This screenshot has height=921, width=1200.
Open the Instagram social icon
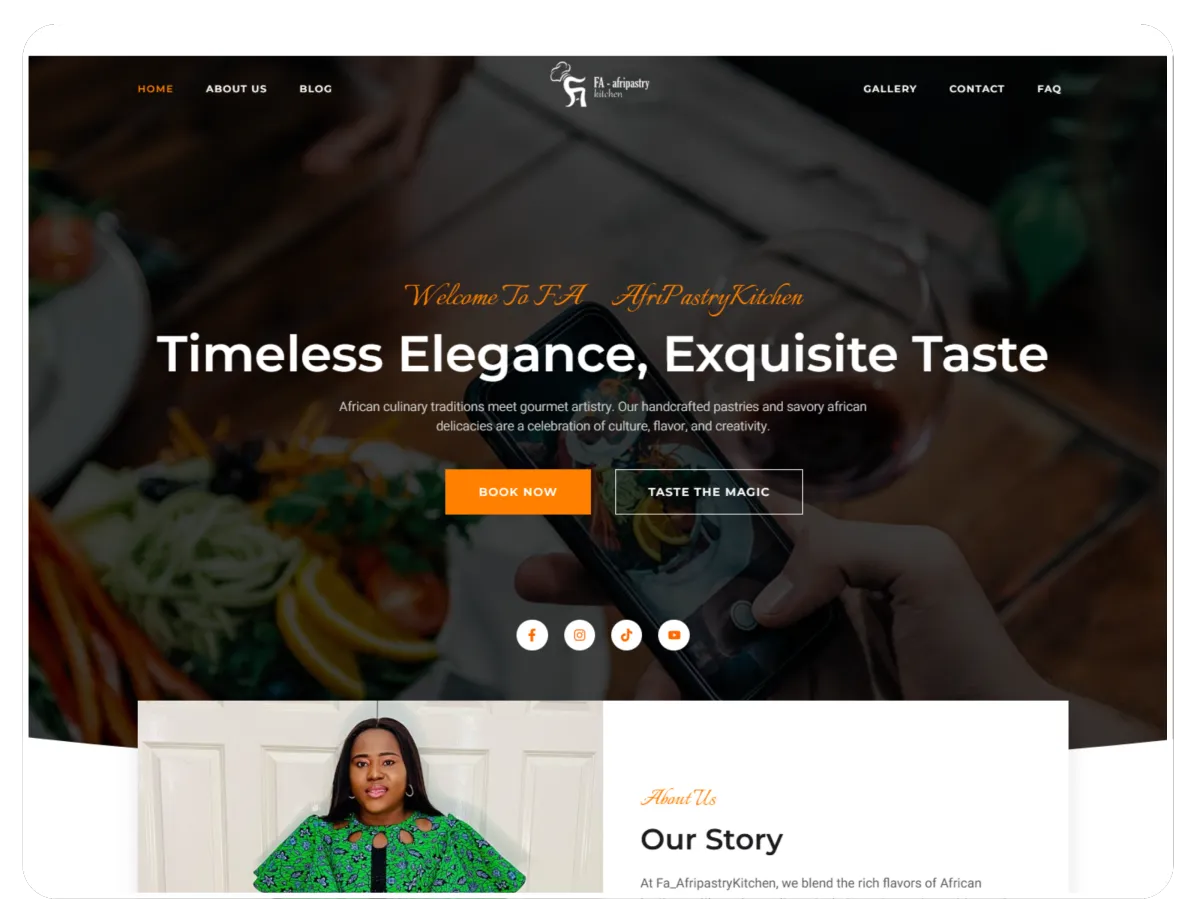tap(579, 635)
